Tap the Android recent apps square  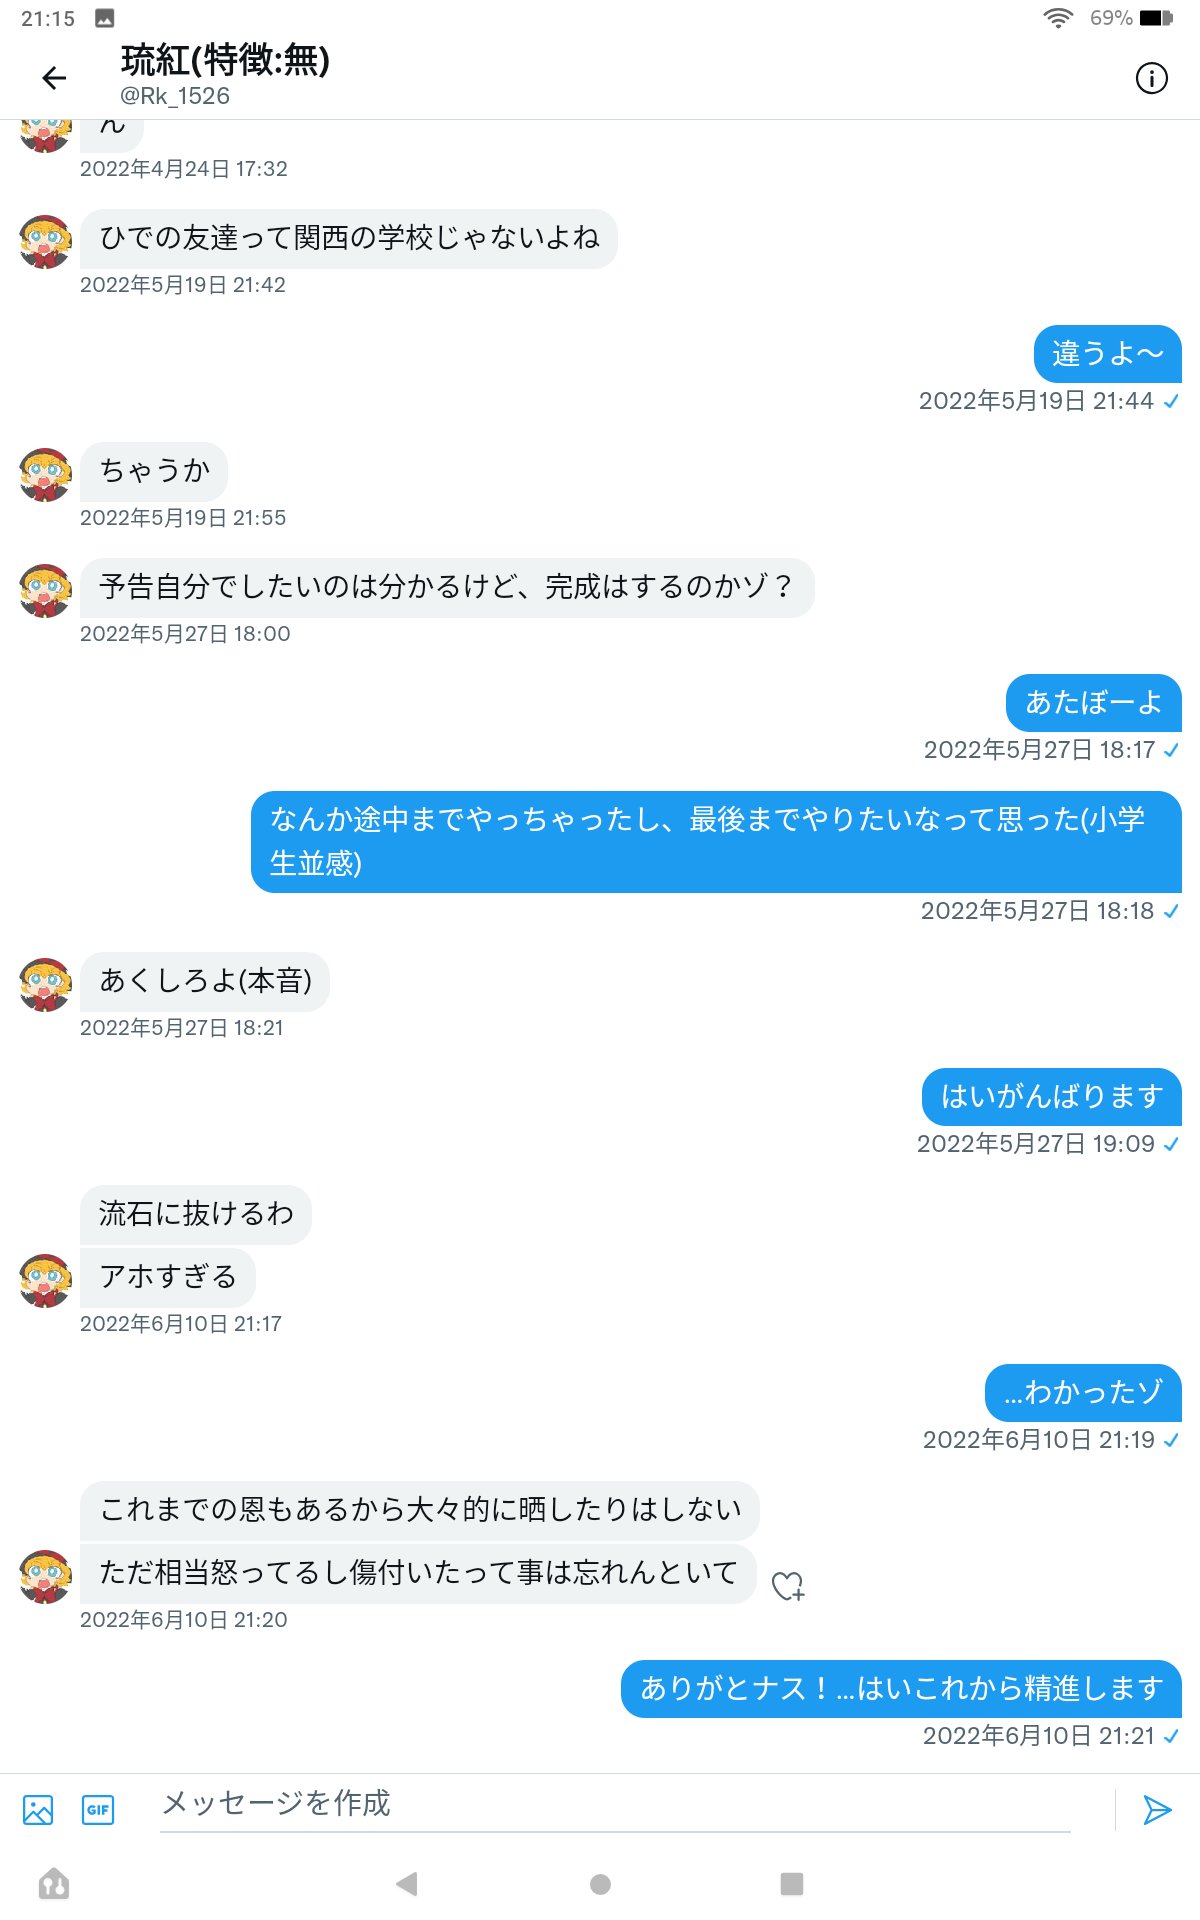pos(792,1884)
